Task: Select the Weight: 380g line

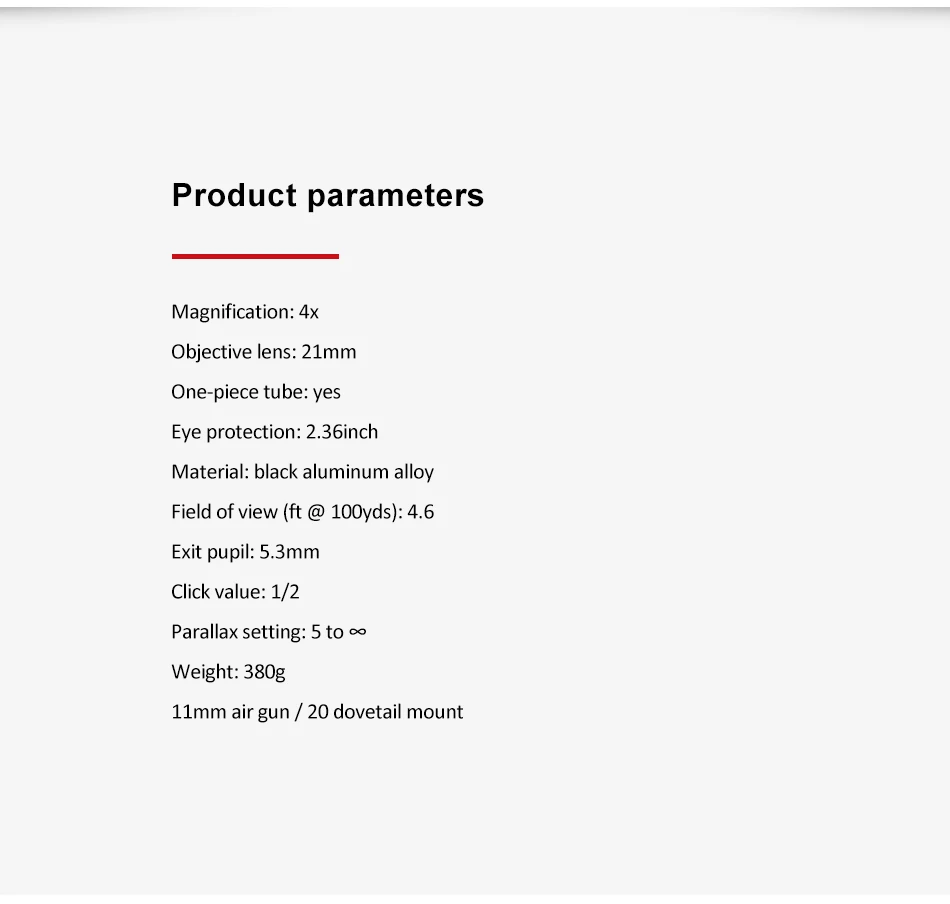Action: [x=228, y=672]
